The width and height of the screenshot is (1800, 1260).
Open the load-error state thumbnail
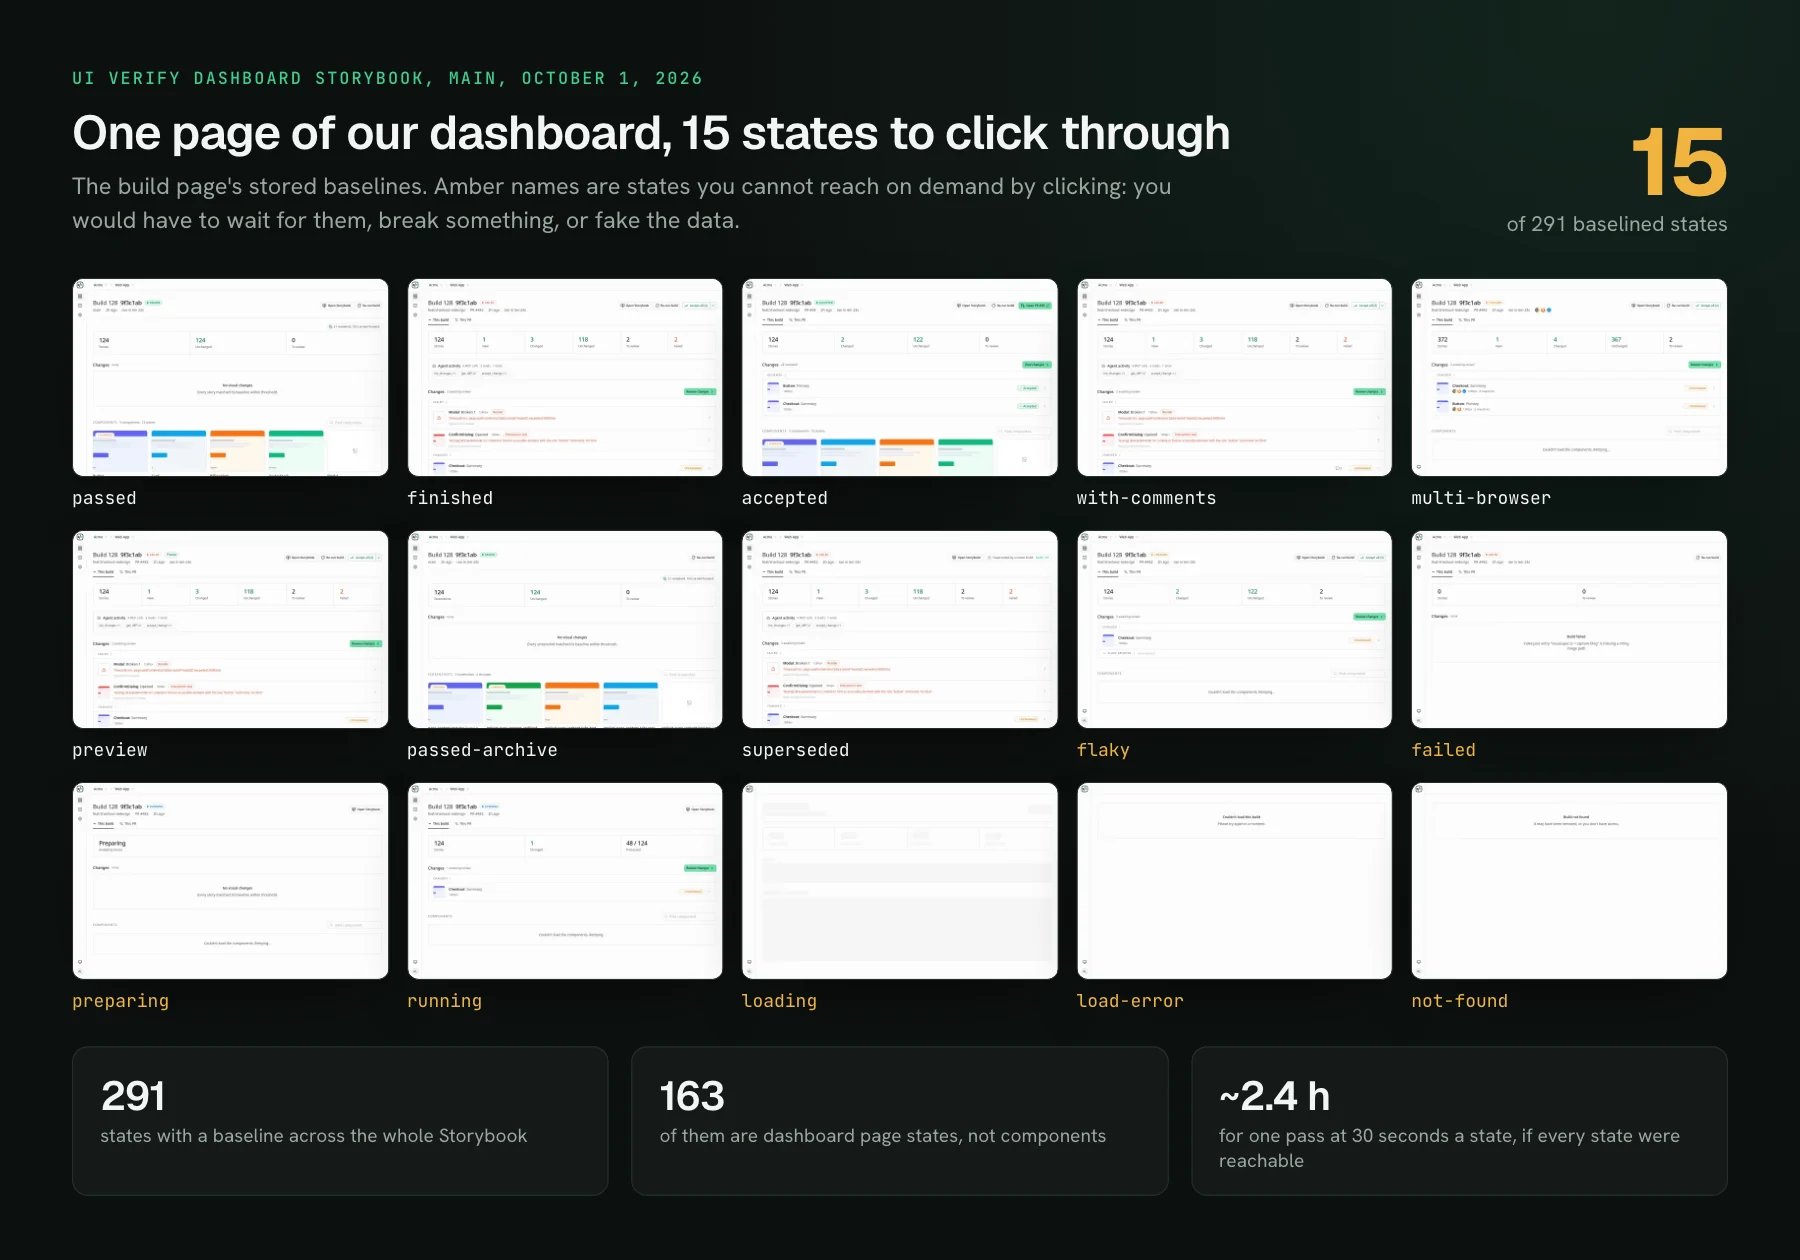[x=1234, y=881]
